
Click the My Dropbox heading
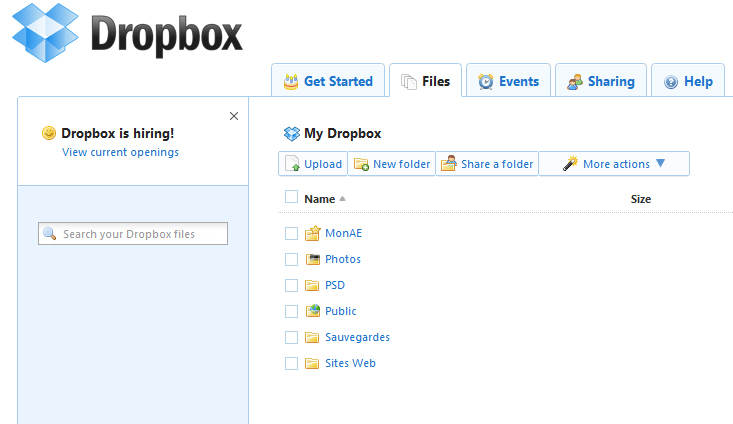coord(342,134)
